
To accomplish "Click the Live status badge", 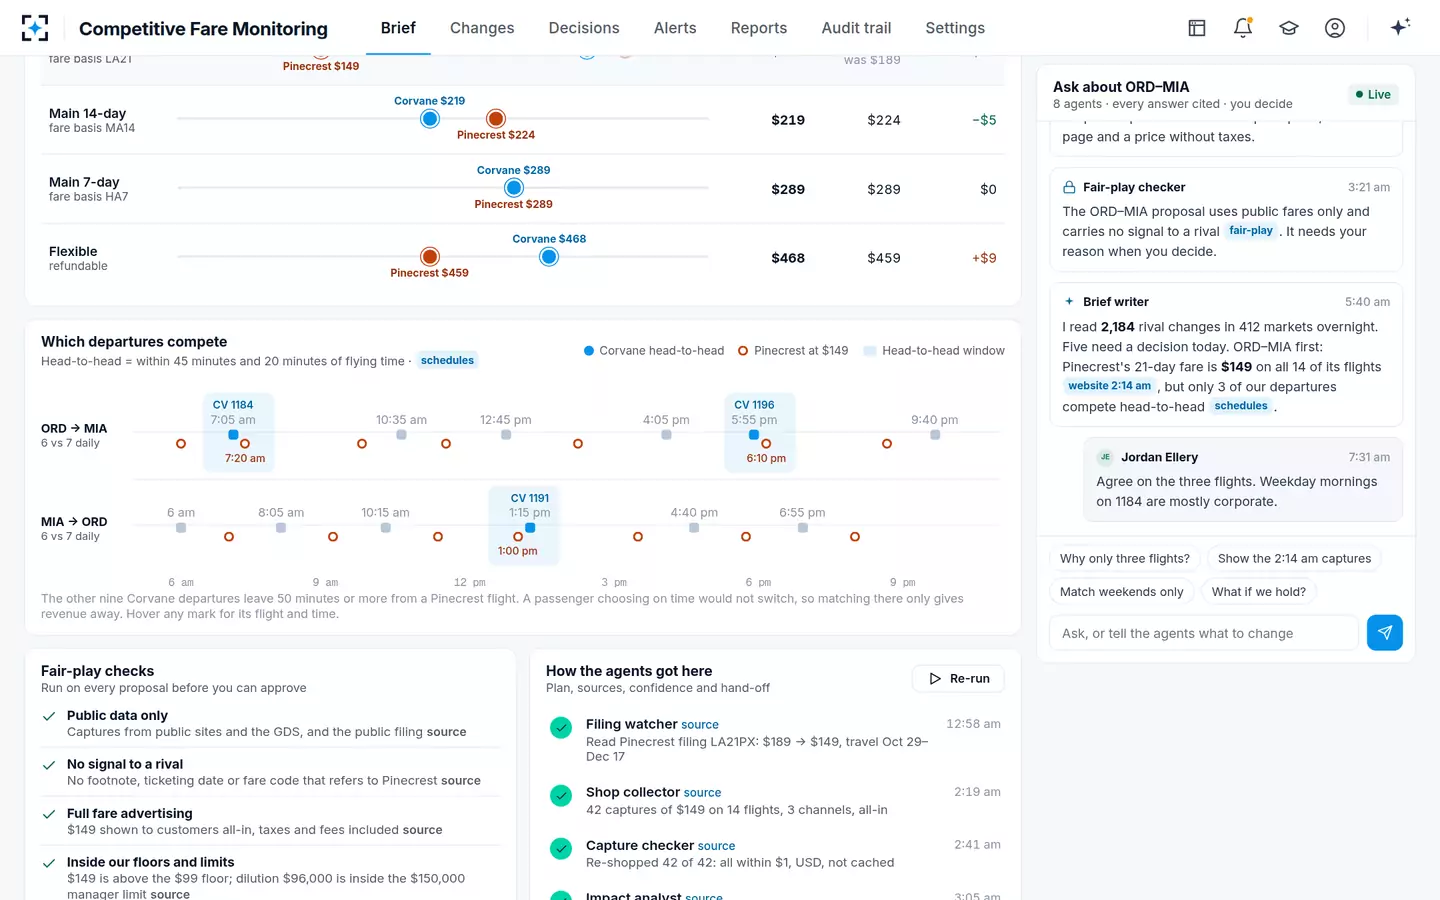I will coord(1373,95).
